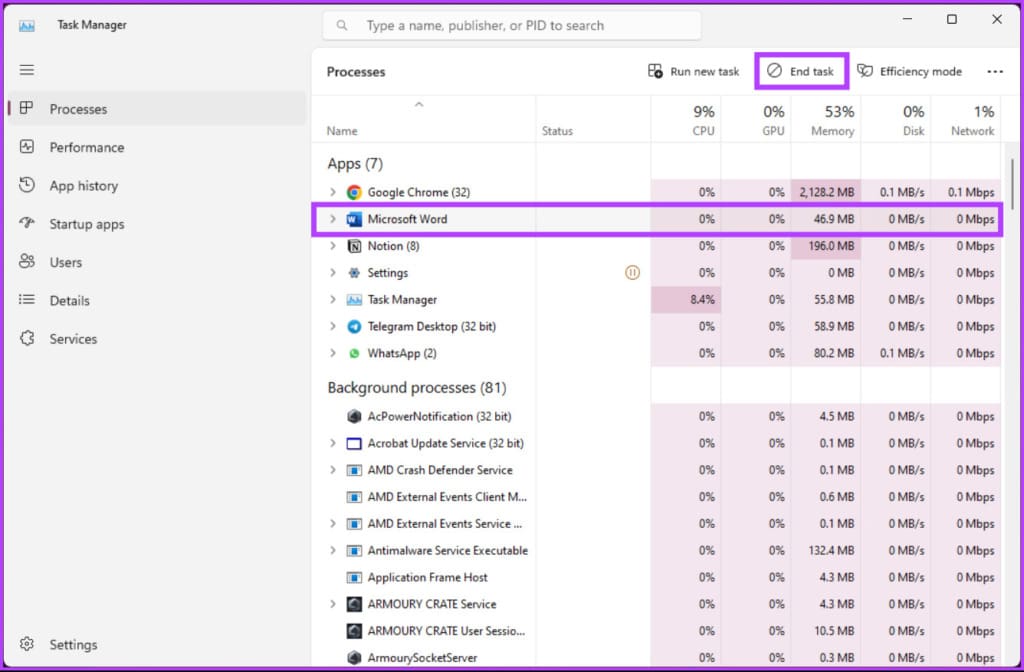
Task: Click the search input field
Action: (512, 25)
